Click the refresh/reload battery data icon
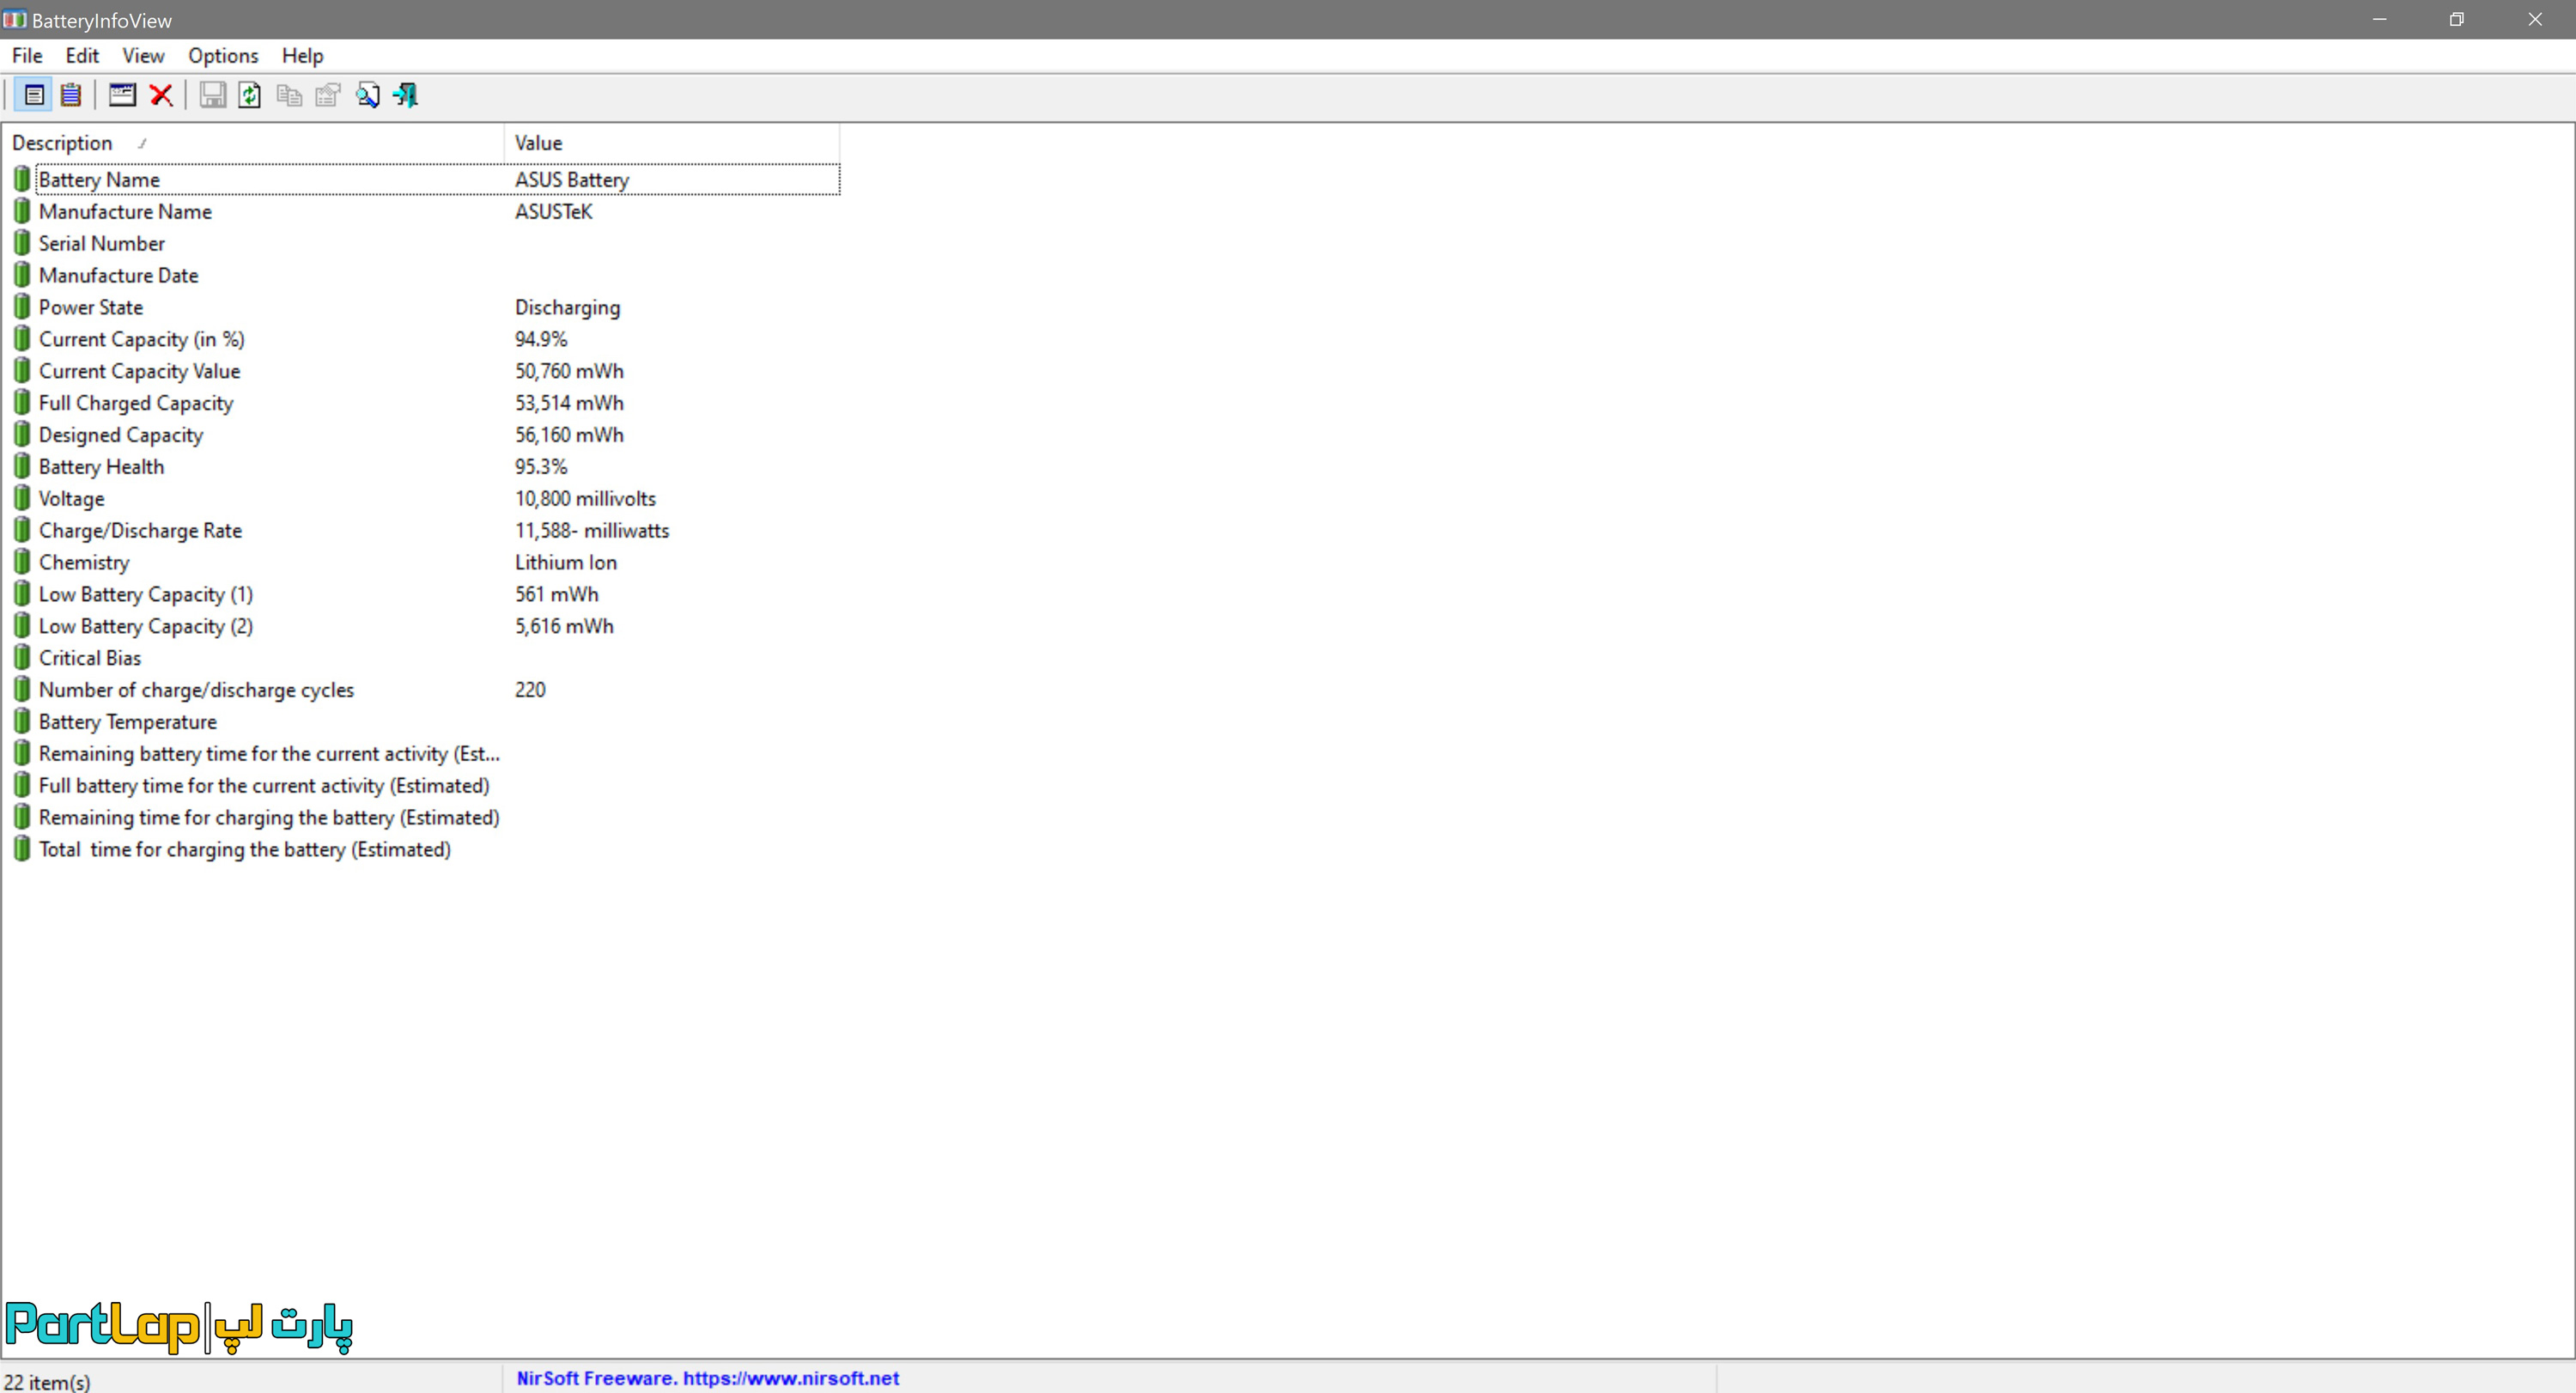This screenshot has height=1393, width=2576. pos(251,94)
